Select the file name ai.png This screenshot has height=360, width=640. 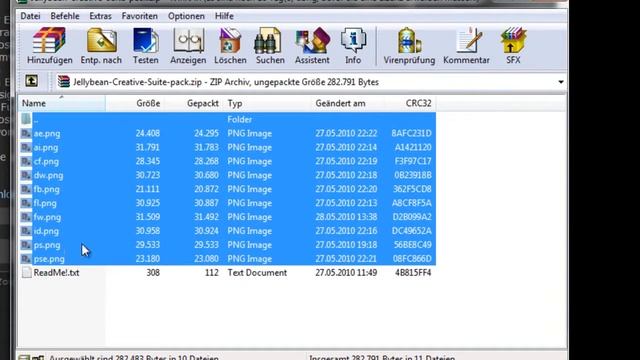[x=46, y=147]
